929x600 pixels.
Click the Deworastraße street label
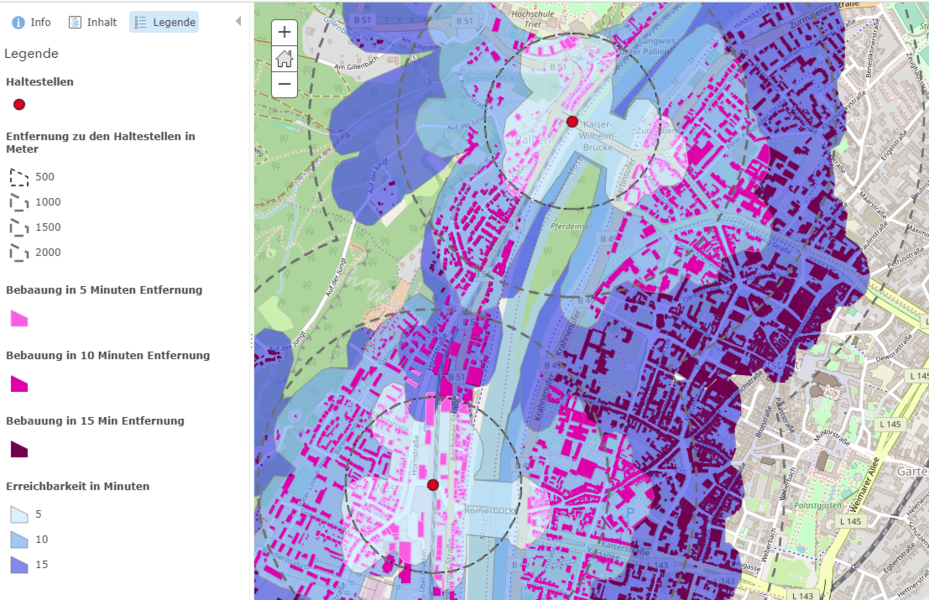(x=894, y=348)
